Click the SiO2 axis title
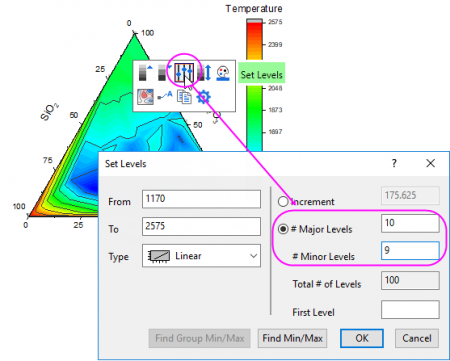Screen dimensions: 450x361 tap(49, 112)
